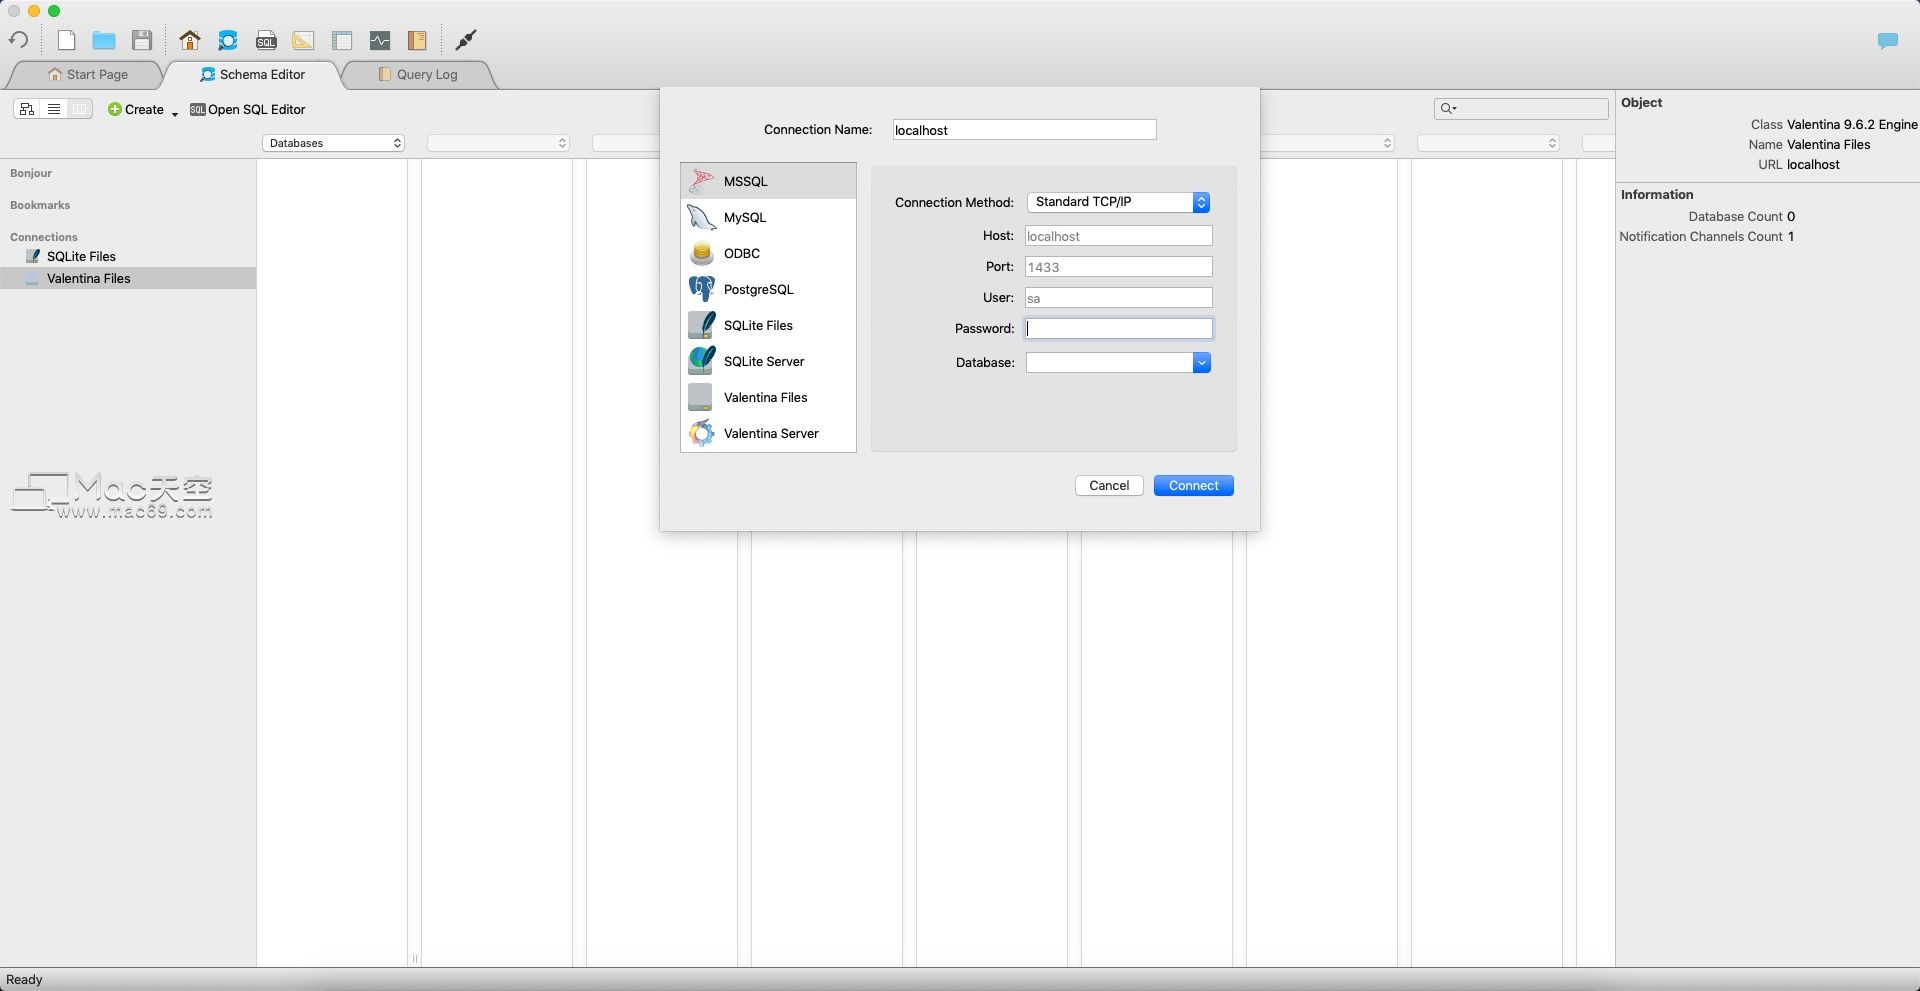1920x991 pixels.
Task: Open the empty column dropdown next to Databases
Action: tap(498, 143)
